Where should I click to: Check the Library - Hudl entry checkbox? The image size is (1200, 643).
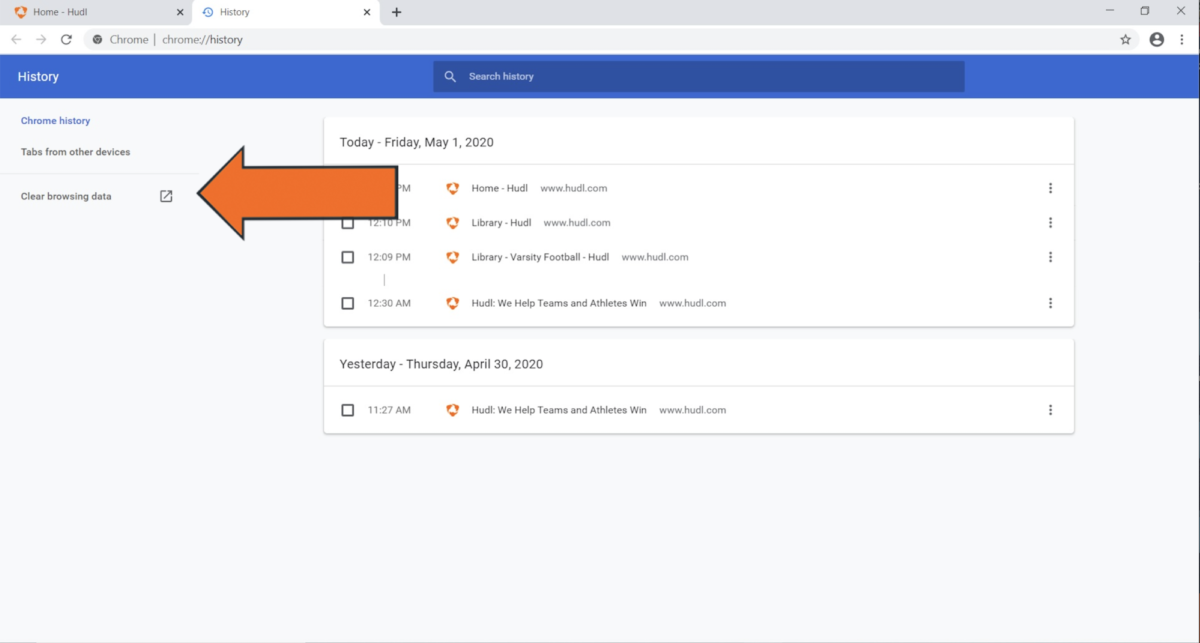click(x=348, y=223)
